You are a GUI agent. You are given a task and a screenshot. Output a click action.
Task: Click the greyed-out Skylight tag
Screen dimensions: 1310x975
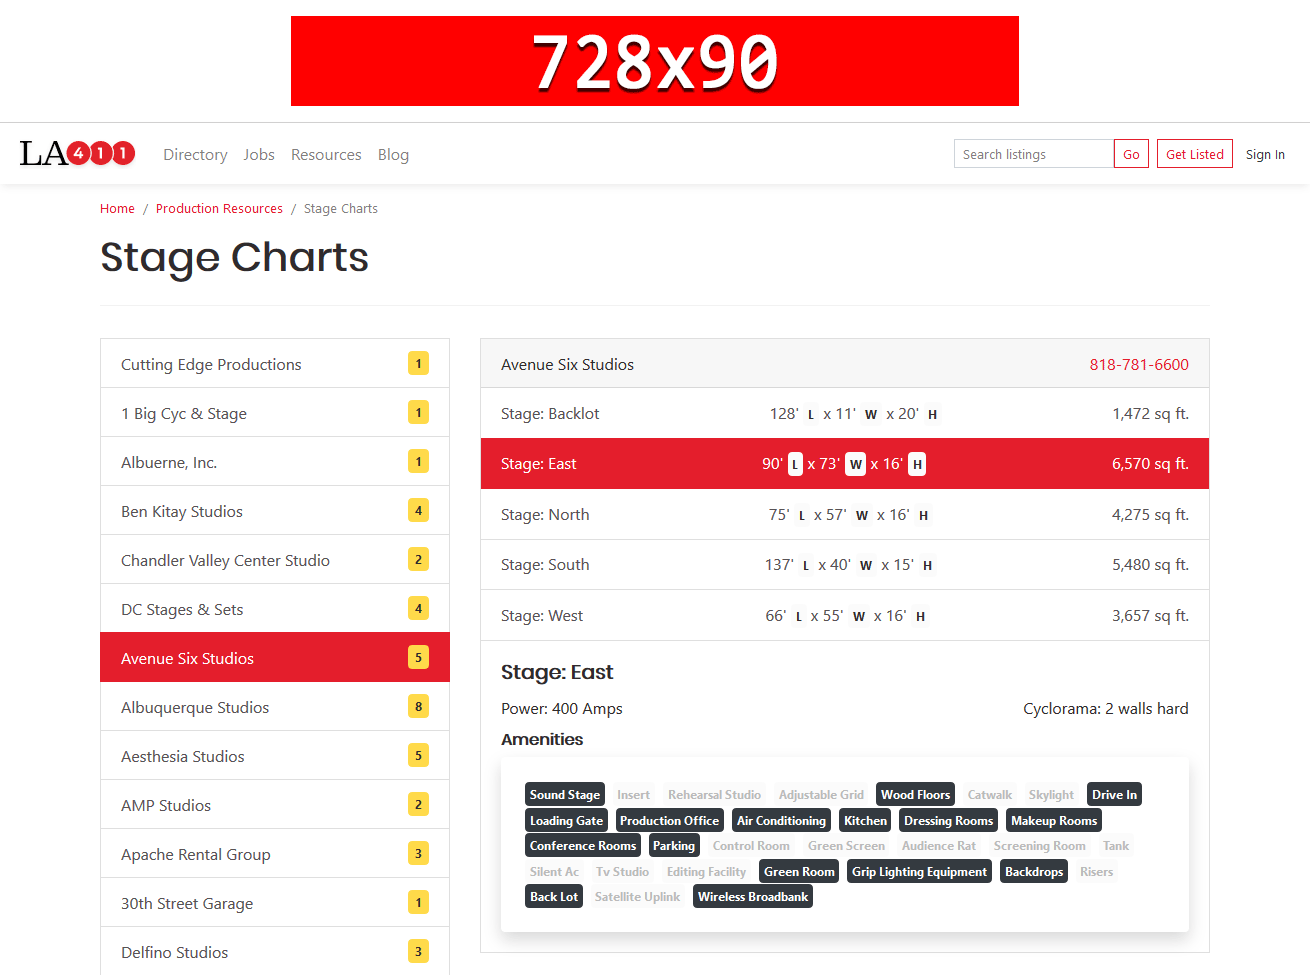tap(1051, 794)
